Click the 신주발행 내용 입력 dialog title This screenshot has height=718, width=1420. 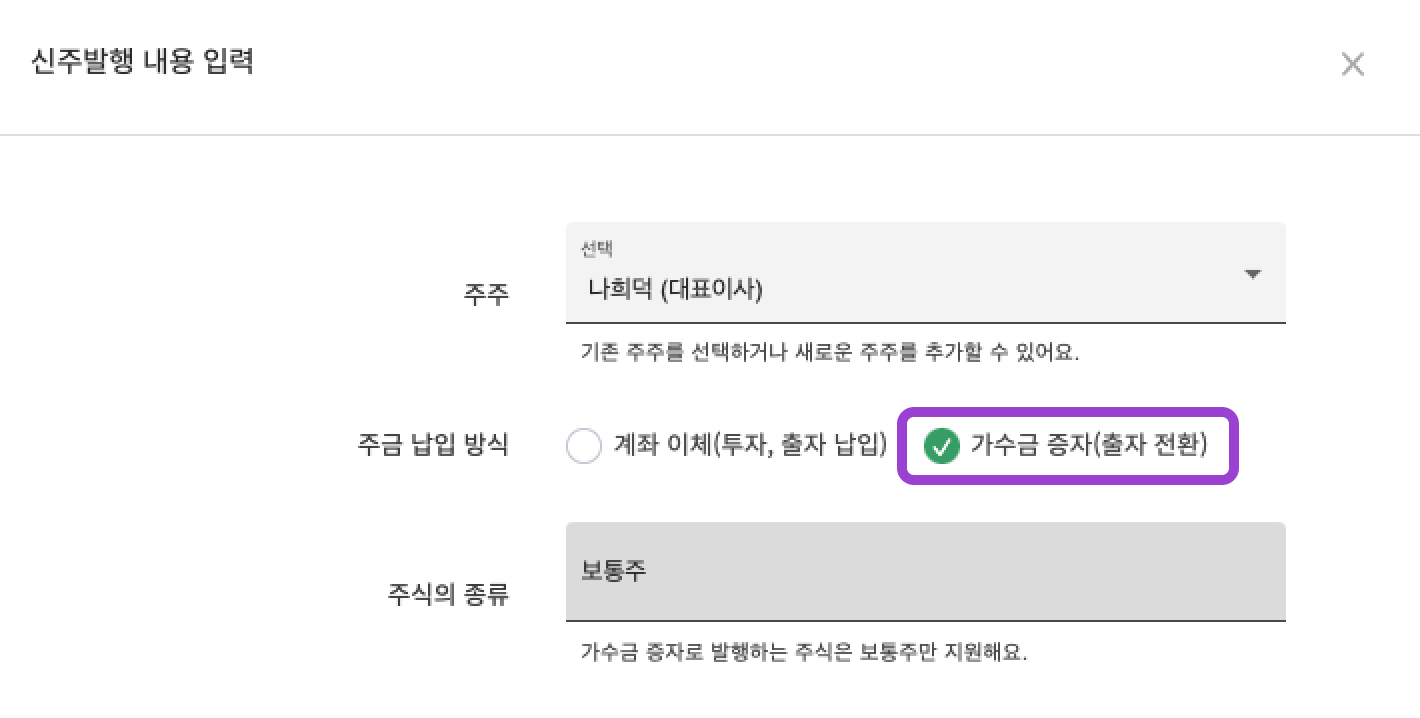pyautogui.click(x=143, y=62)
